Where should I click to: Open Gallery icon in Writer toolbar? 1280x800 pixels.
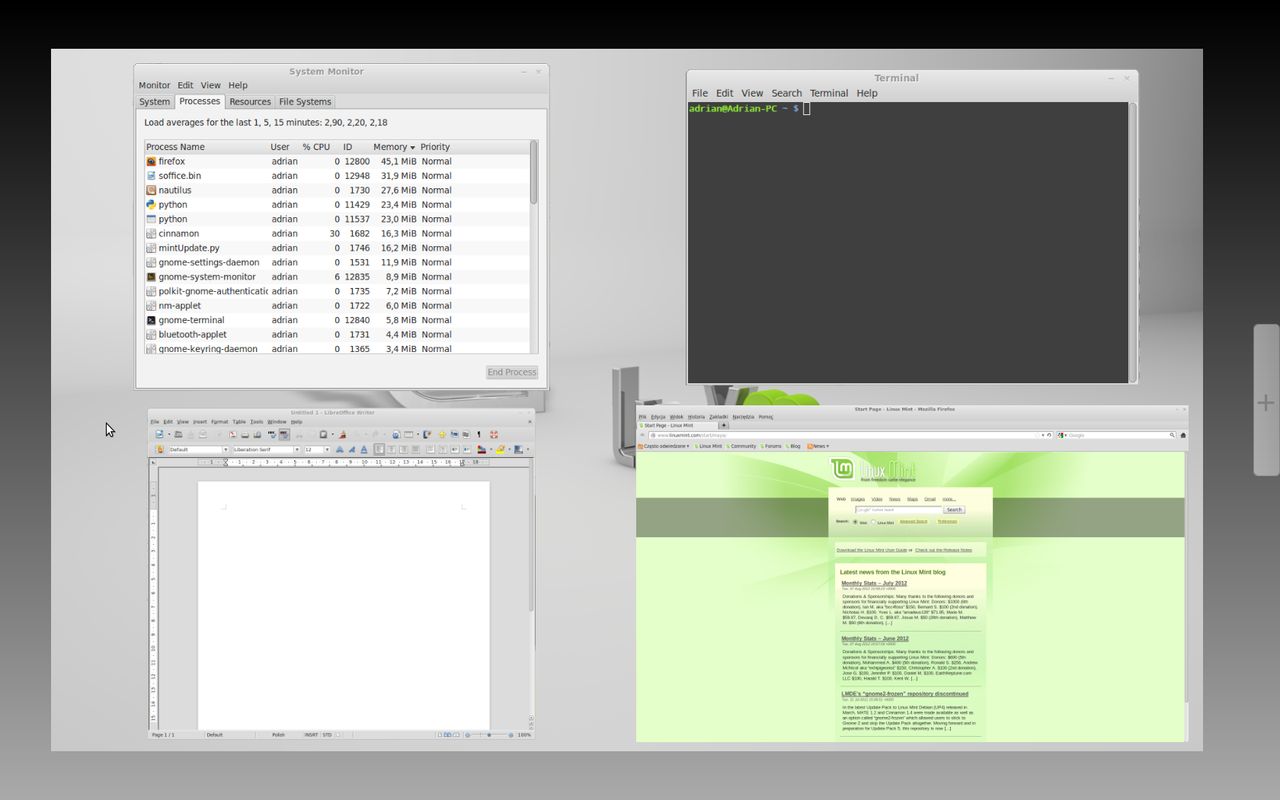click(x=454, y=434)
